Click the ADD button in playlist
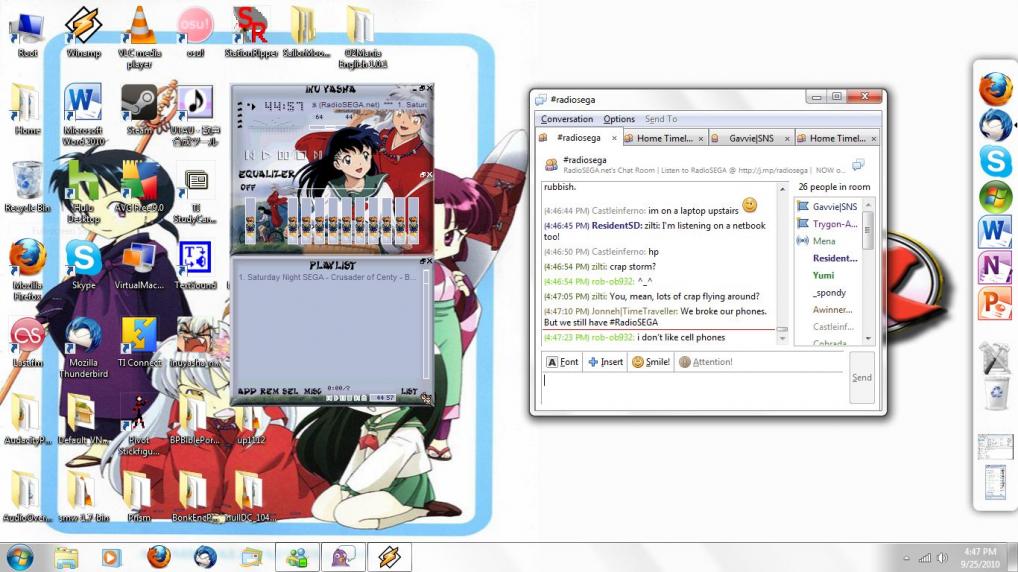The image size is (1018, 572). click(x=247, y=391)
